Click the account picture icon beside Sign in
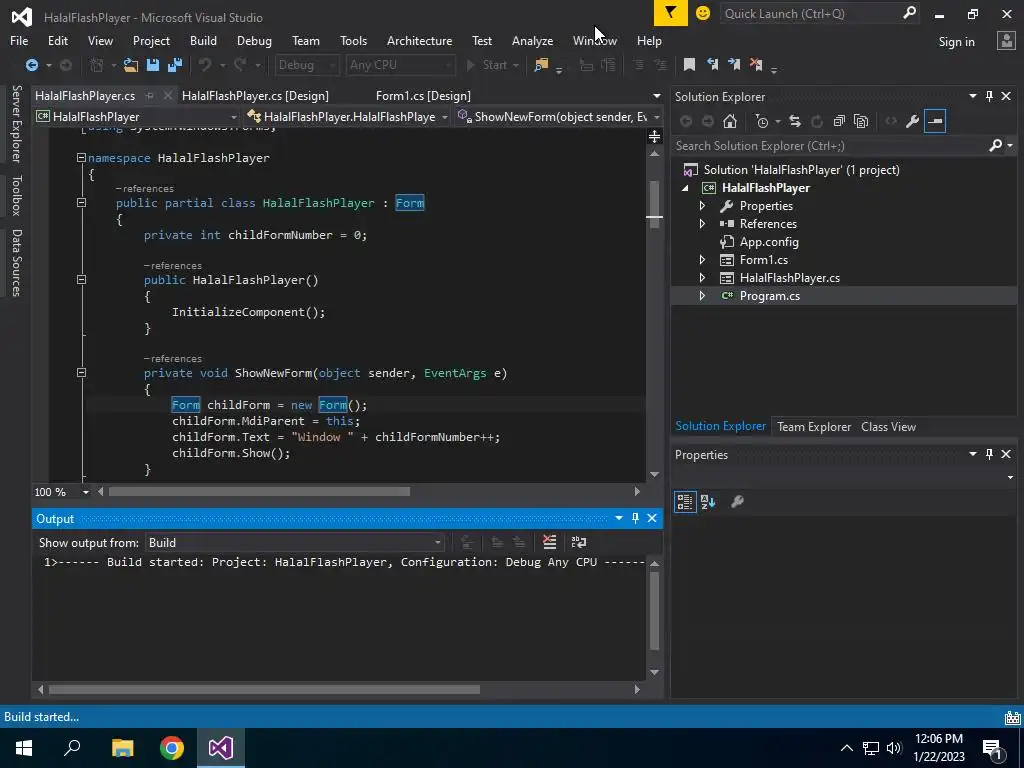Image resolution: width=1024 pixels, height=768 pixels. (x=1006, y=41)
